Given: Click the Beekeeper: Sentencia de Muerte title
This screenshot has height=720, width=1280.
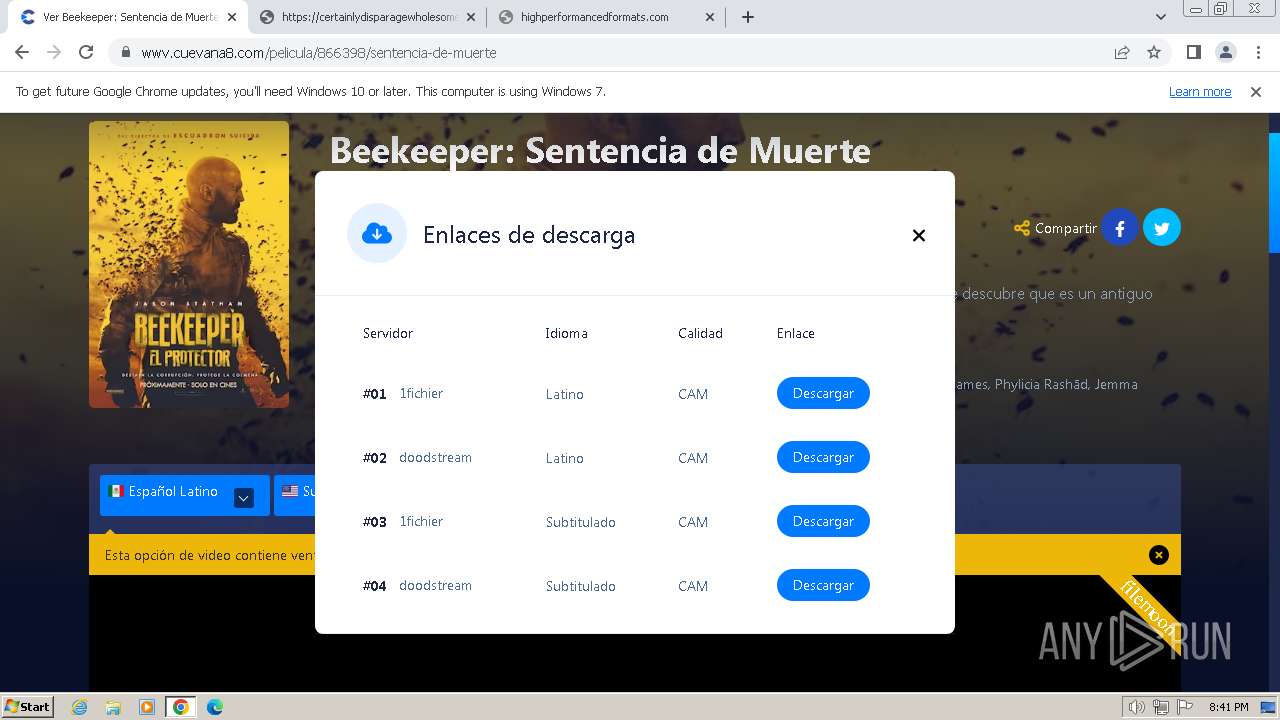Looking at the screenshot, I should 600,150.
